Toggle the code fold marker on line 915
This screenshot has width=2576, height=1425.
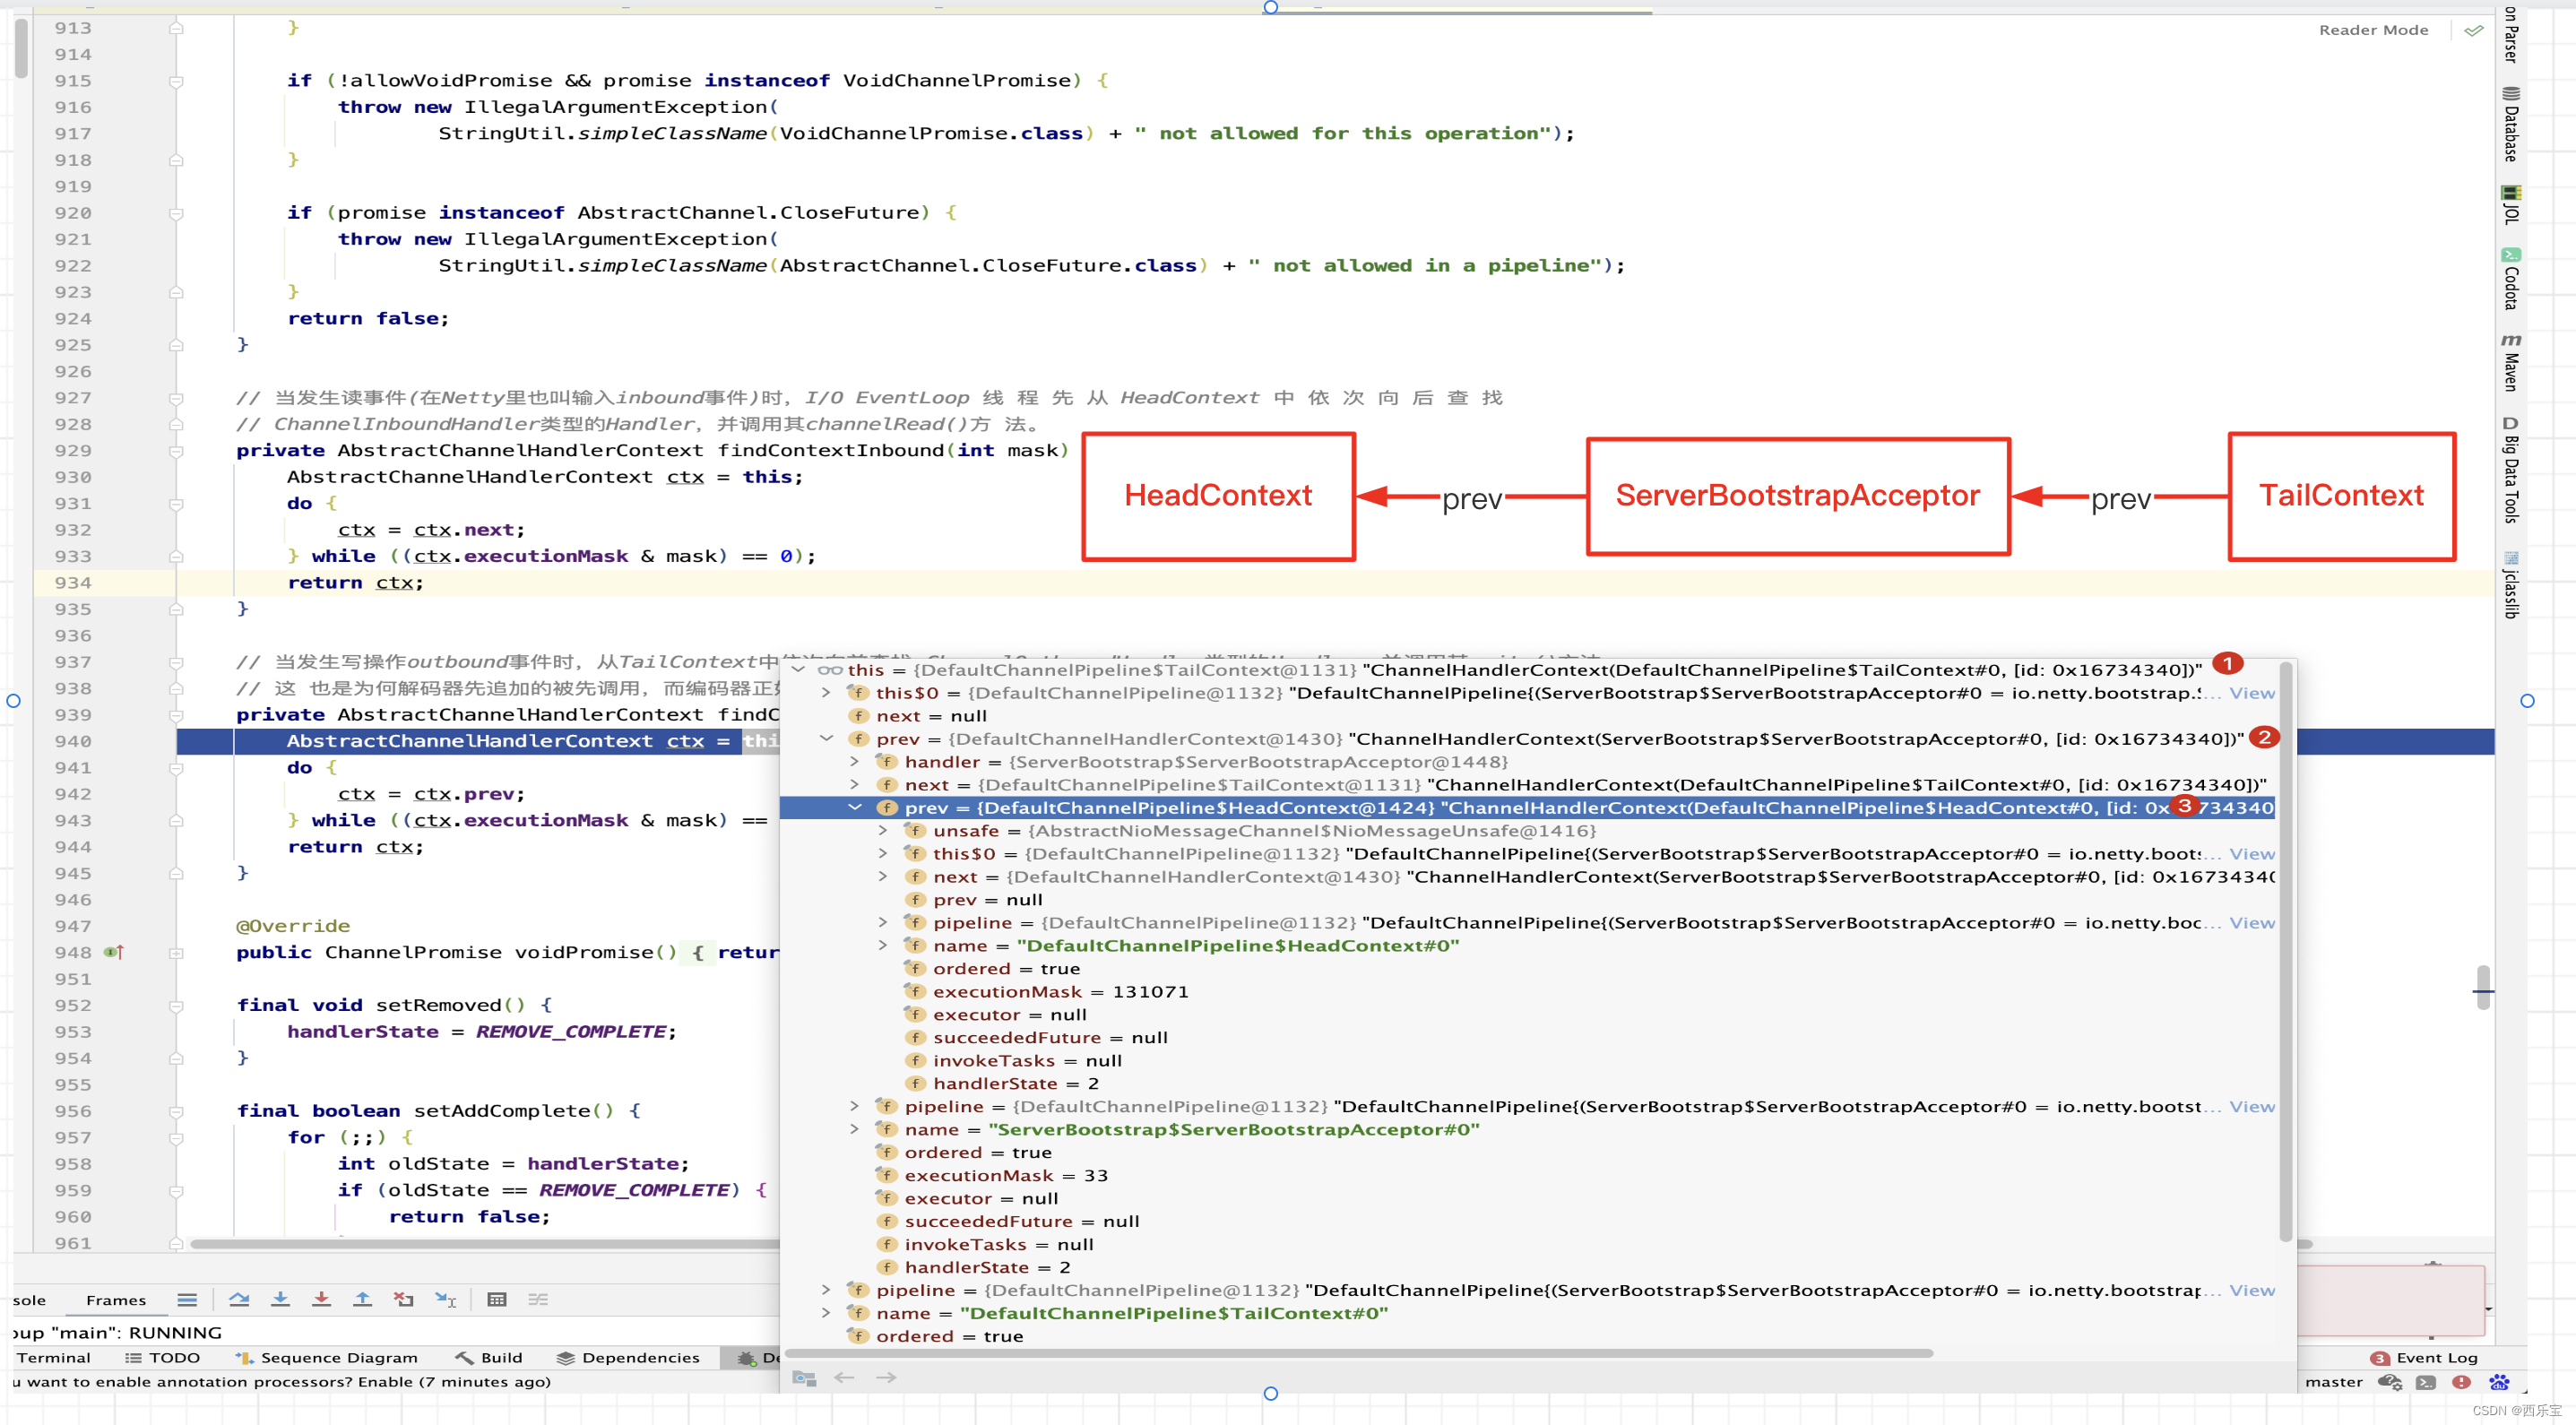point(176,81)
